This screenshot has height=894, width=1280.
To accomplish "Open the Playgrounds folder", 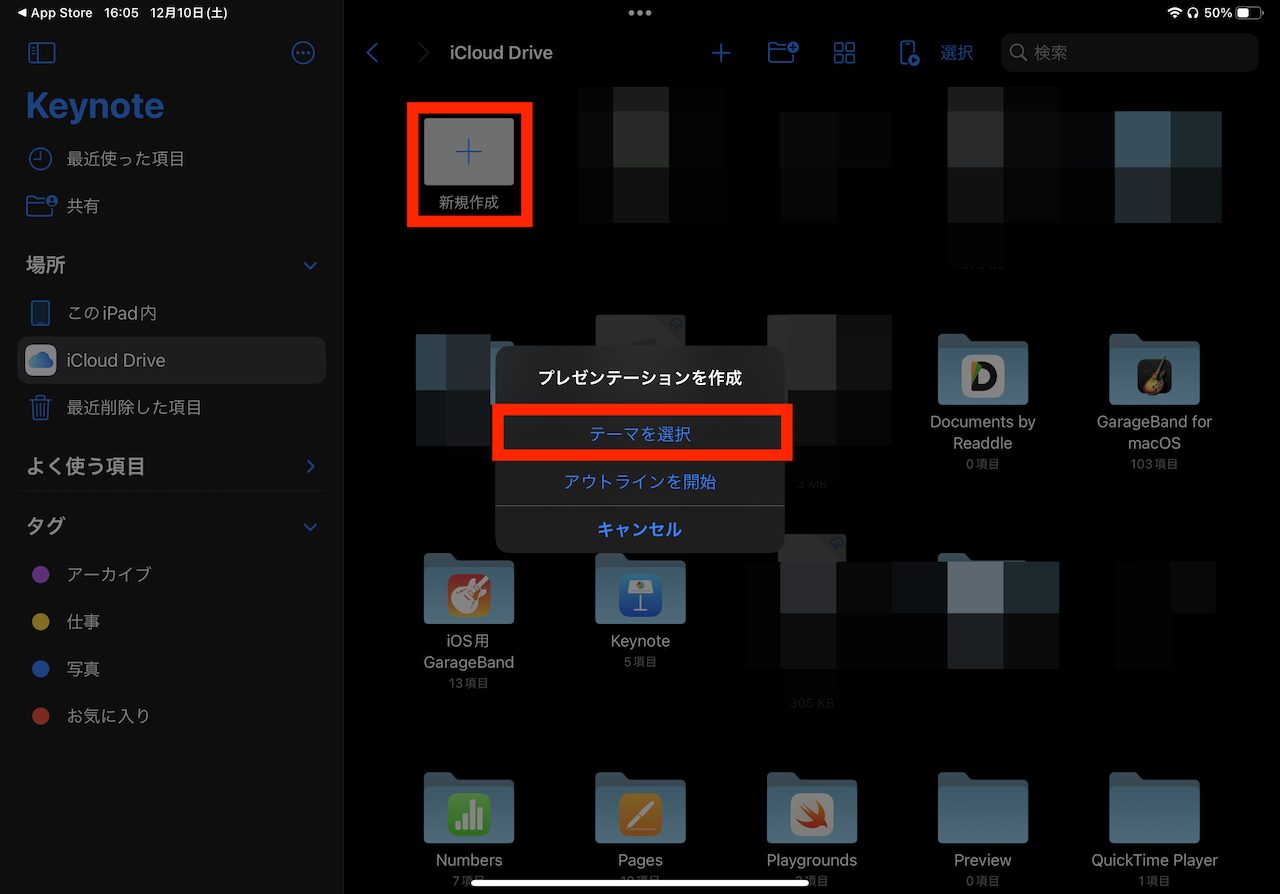I will pyautogui.click(x=811, y=829).
